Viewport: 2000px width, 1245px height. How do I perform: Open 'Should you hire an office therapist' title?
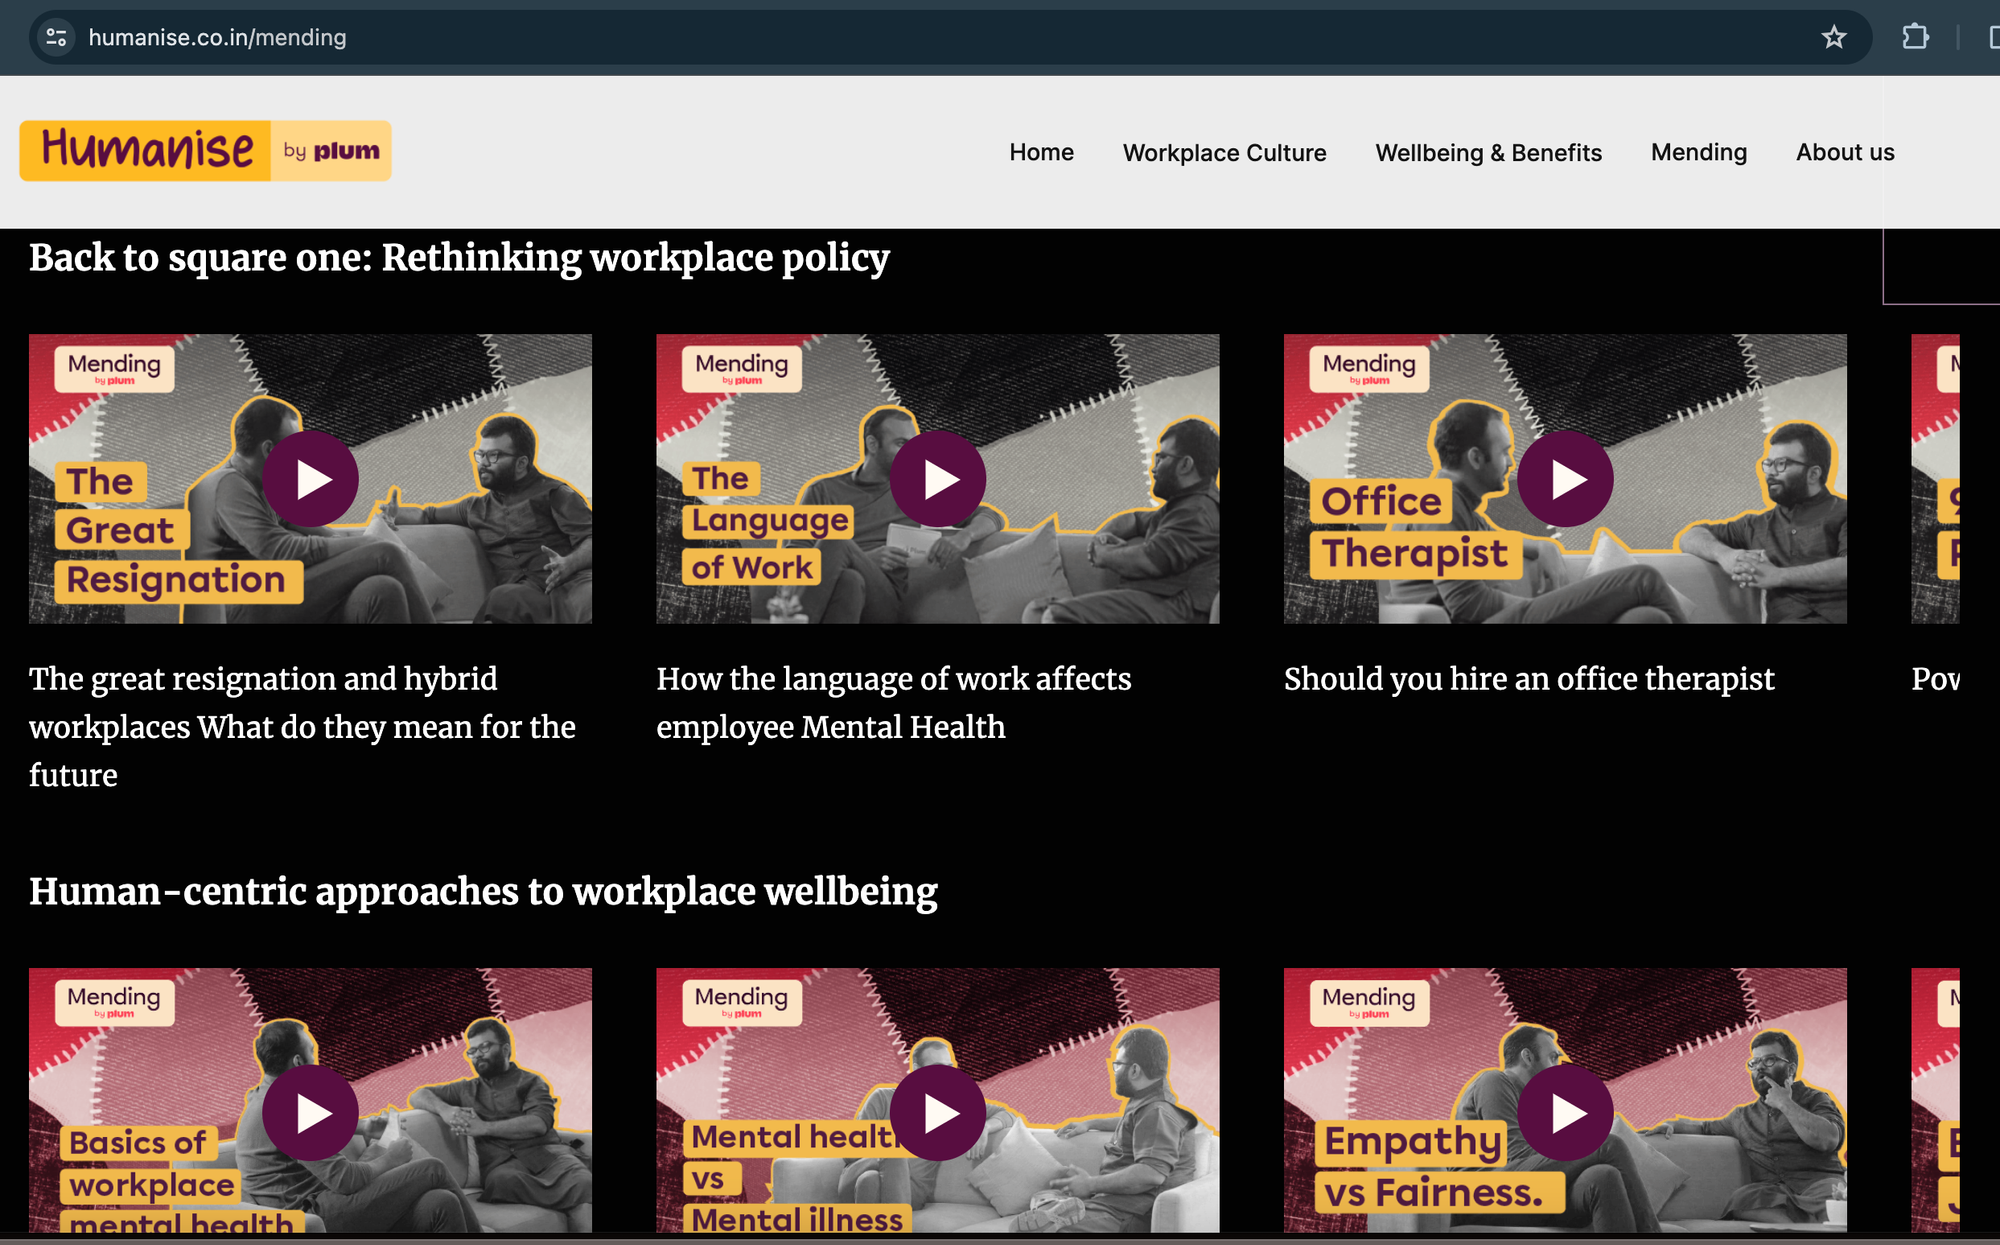pyautogui.click(x=1529, y=679)
